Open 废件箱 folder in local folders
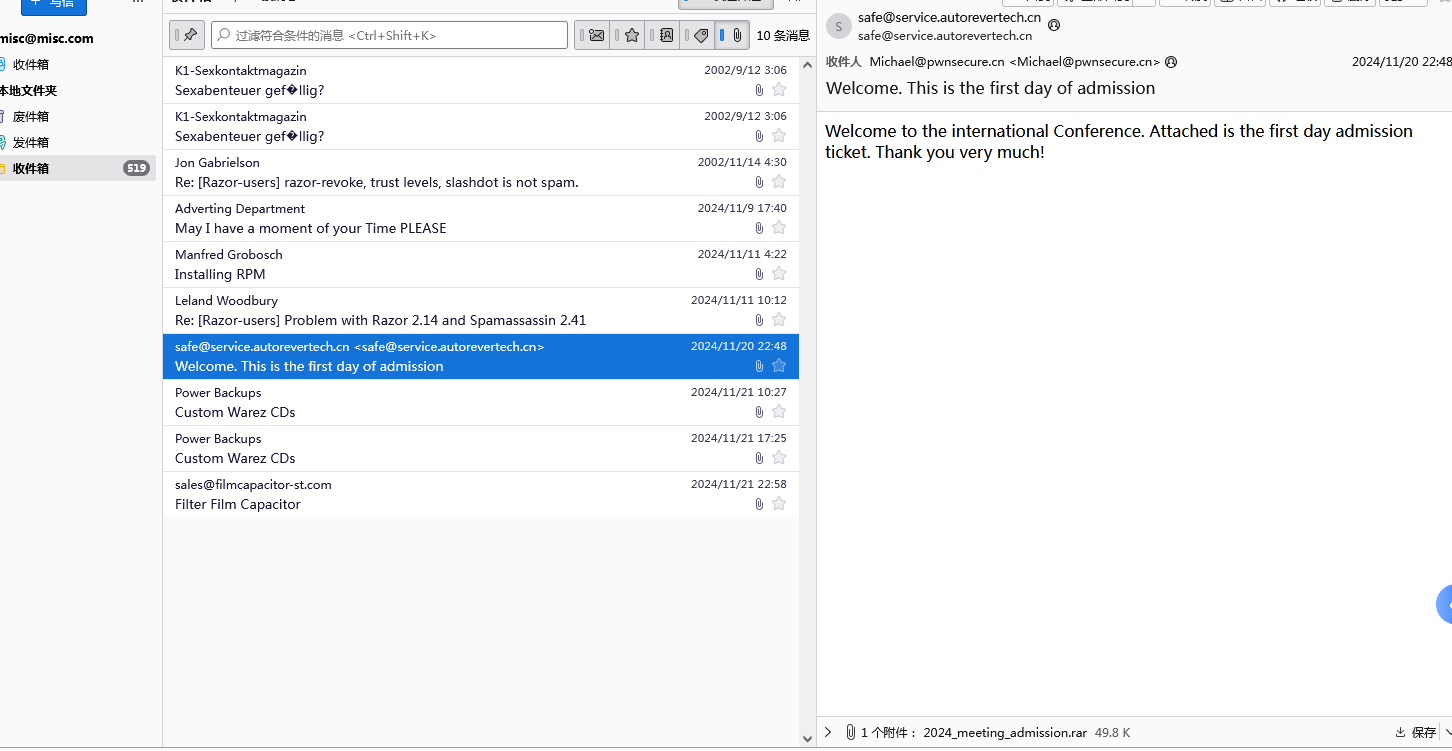The width and height of the screenshot is (1452, 751). 30,116
